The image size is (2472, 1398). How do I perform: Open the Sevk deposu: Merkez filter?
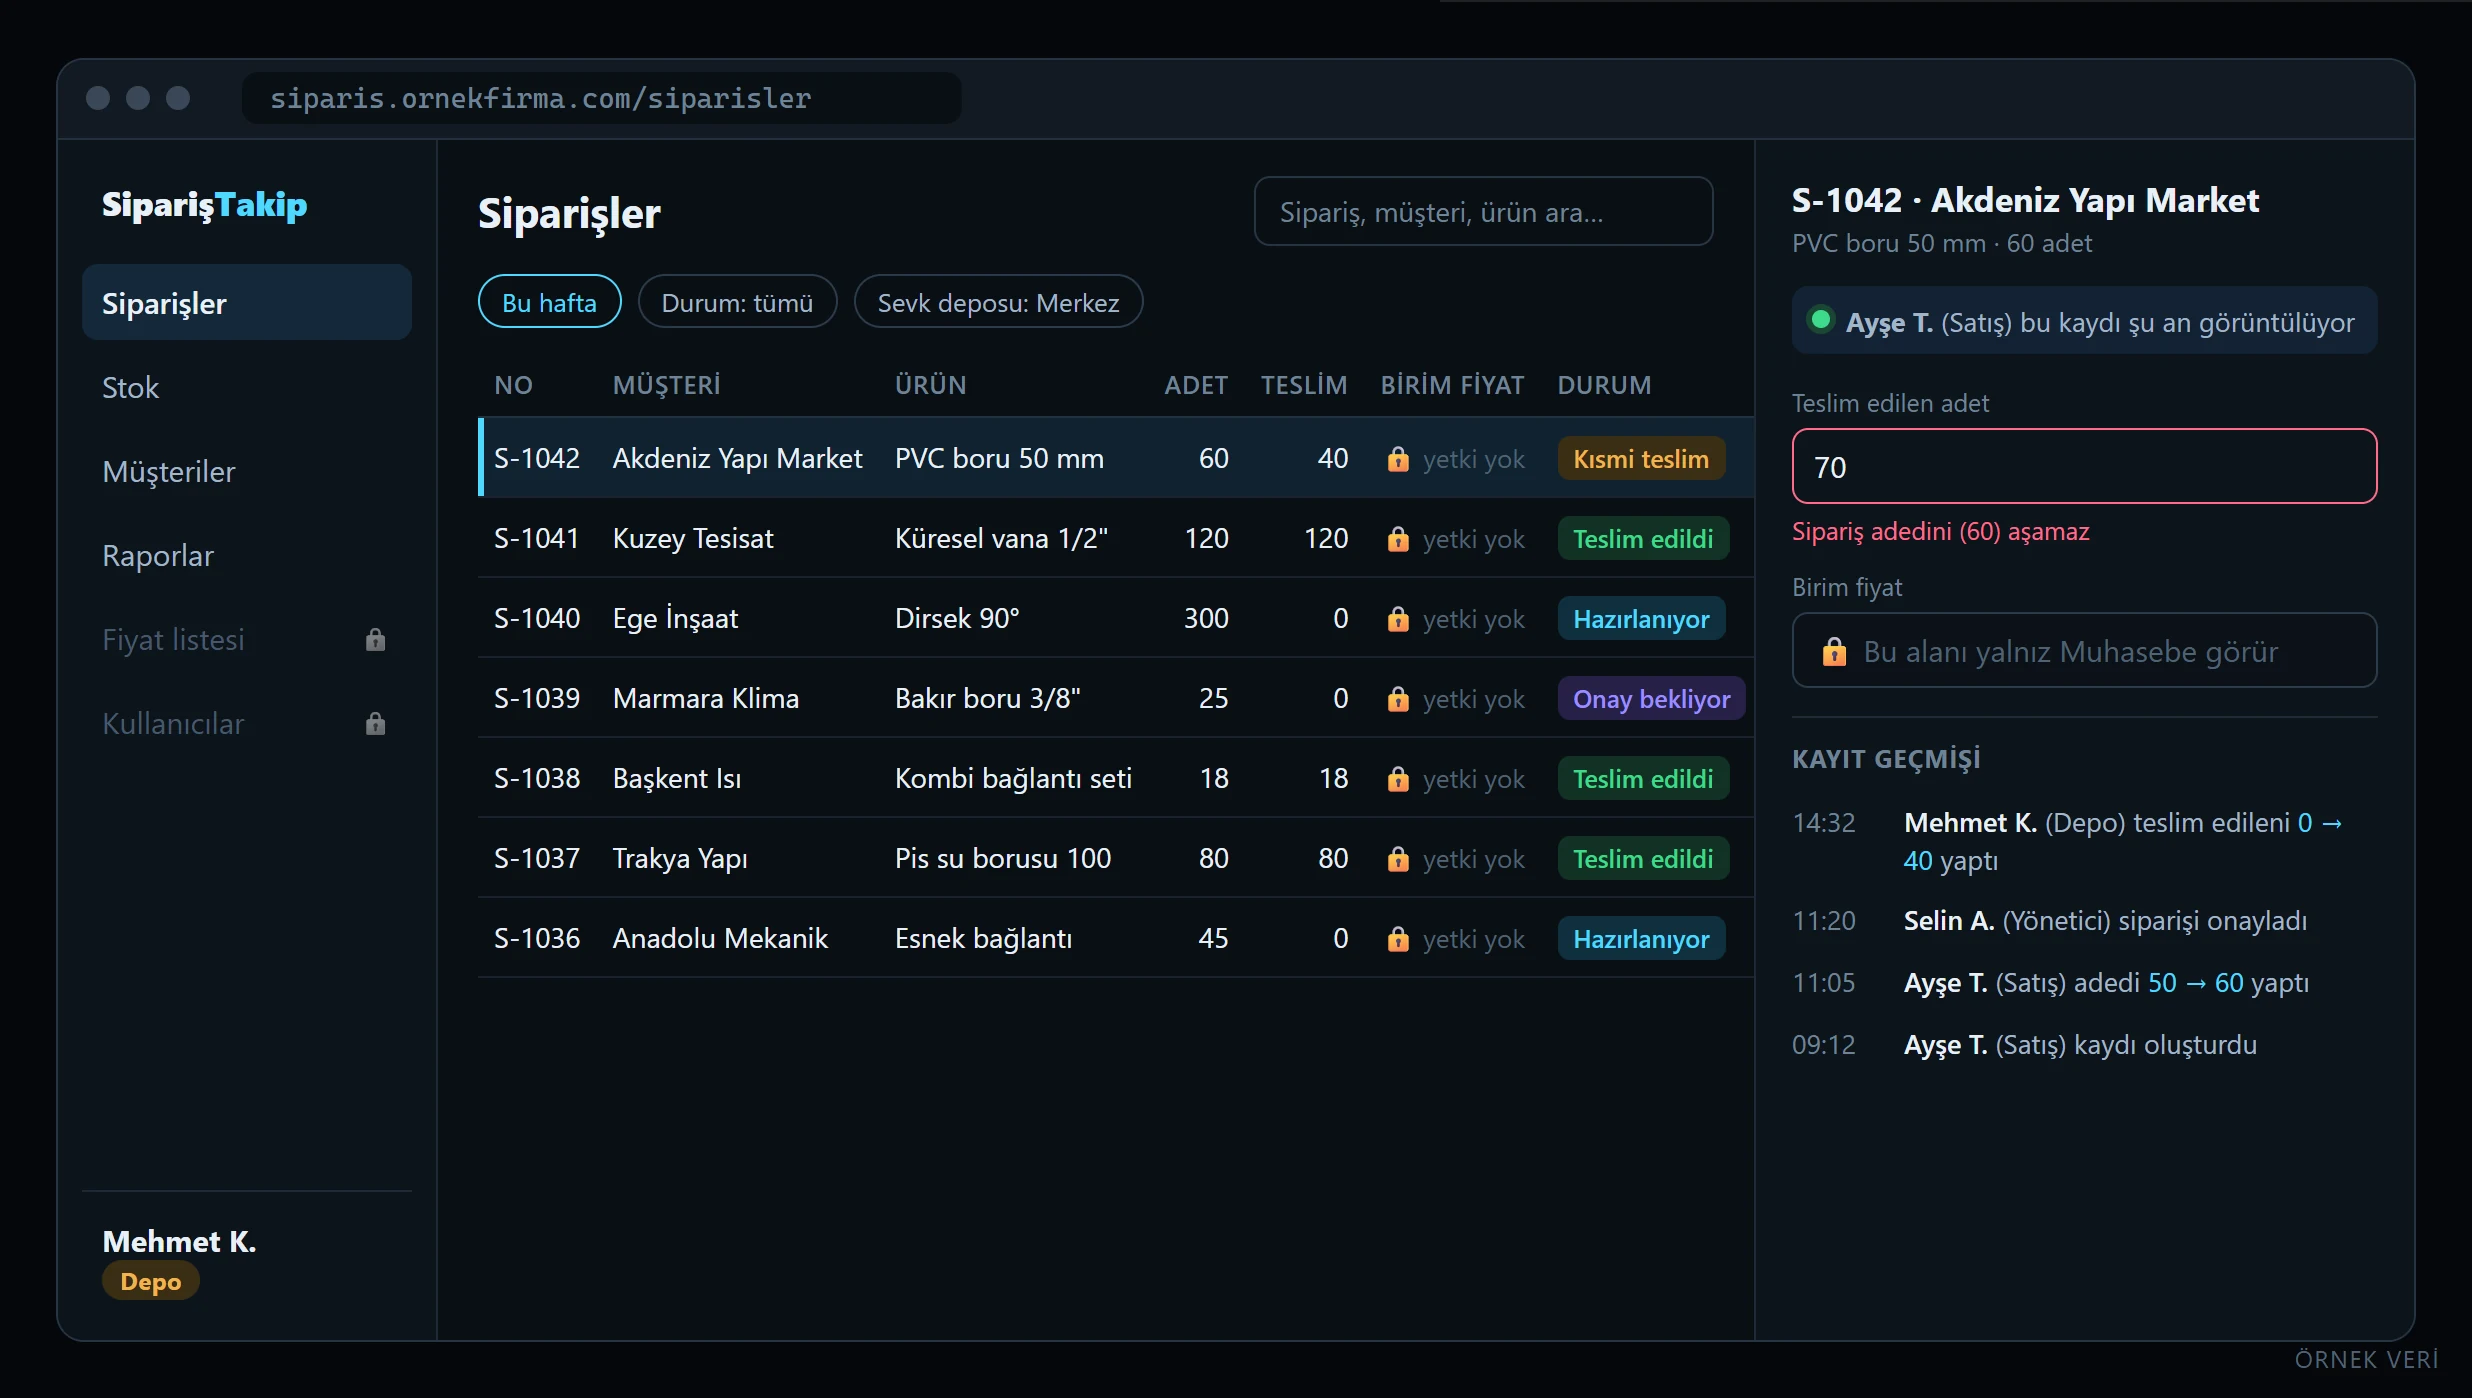coord(998,302)
